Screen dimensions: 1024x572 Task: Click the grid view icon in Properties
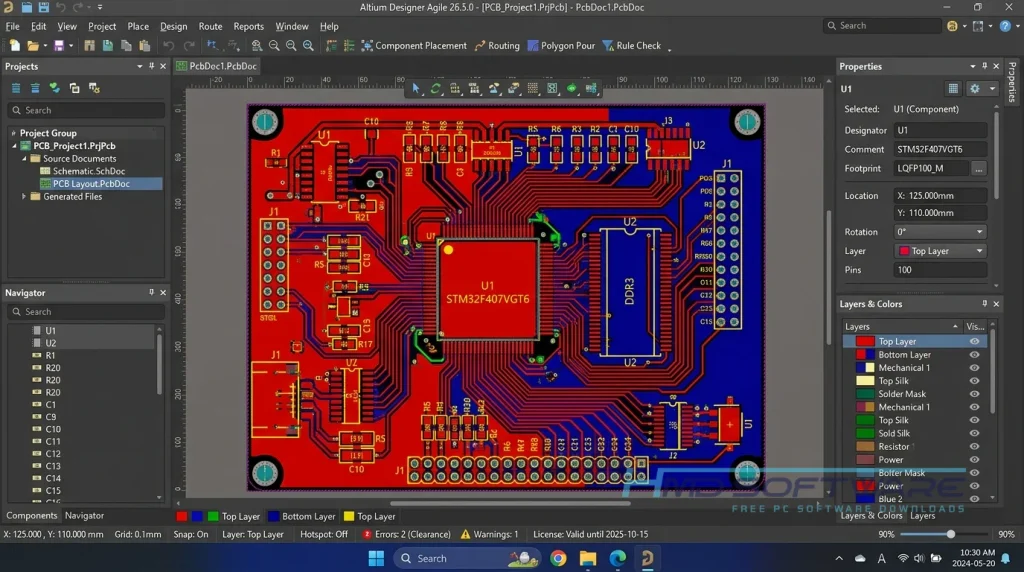point(953,88)
